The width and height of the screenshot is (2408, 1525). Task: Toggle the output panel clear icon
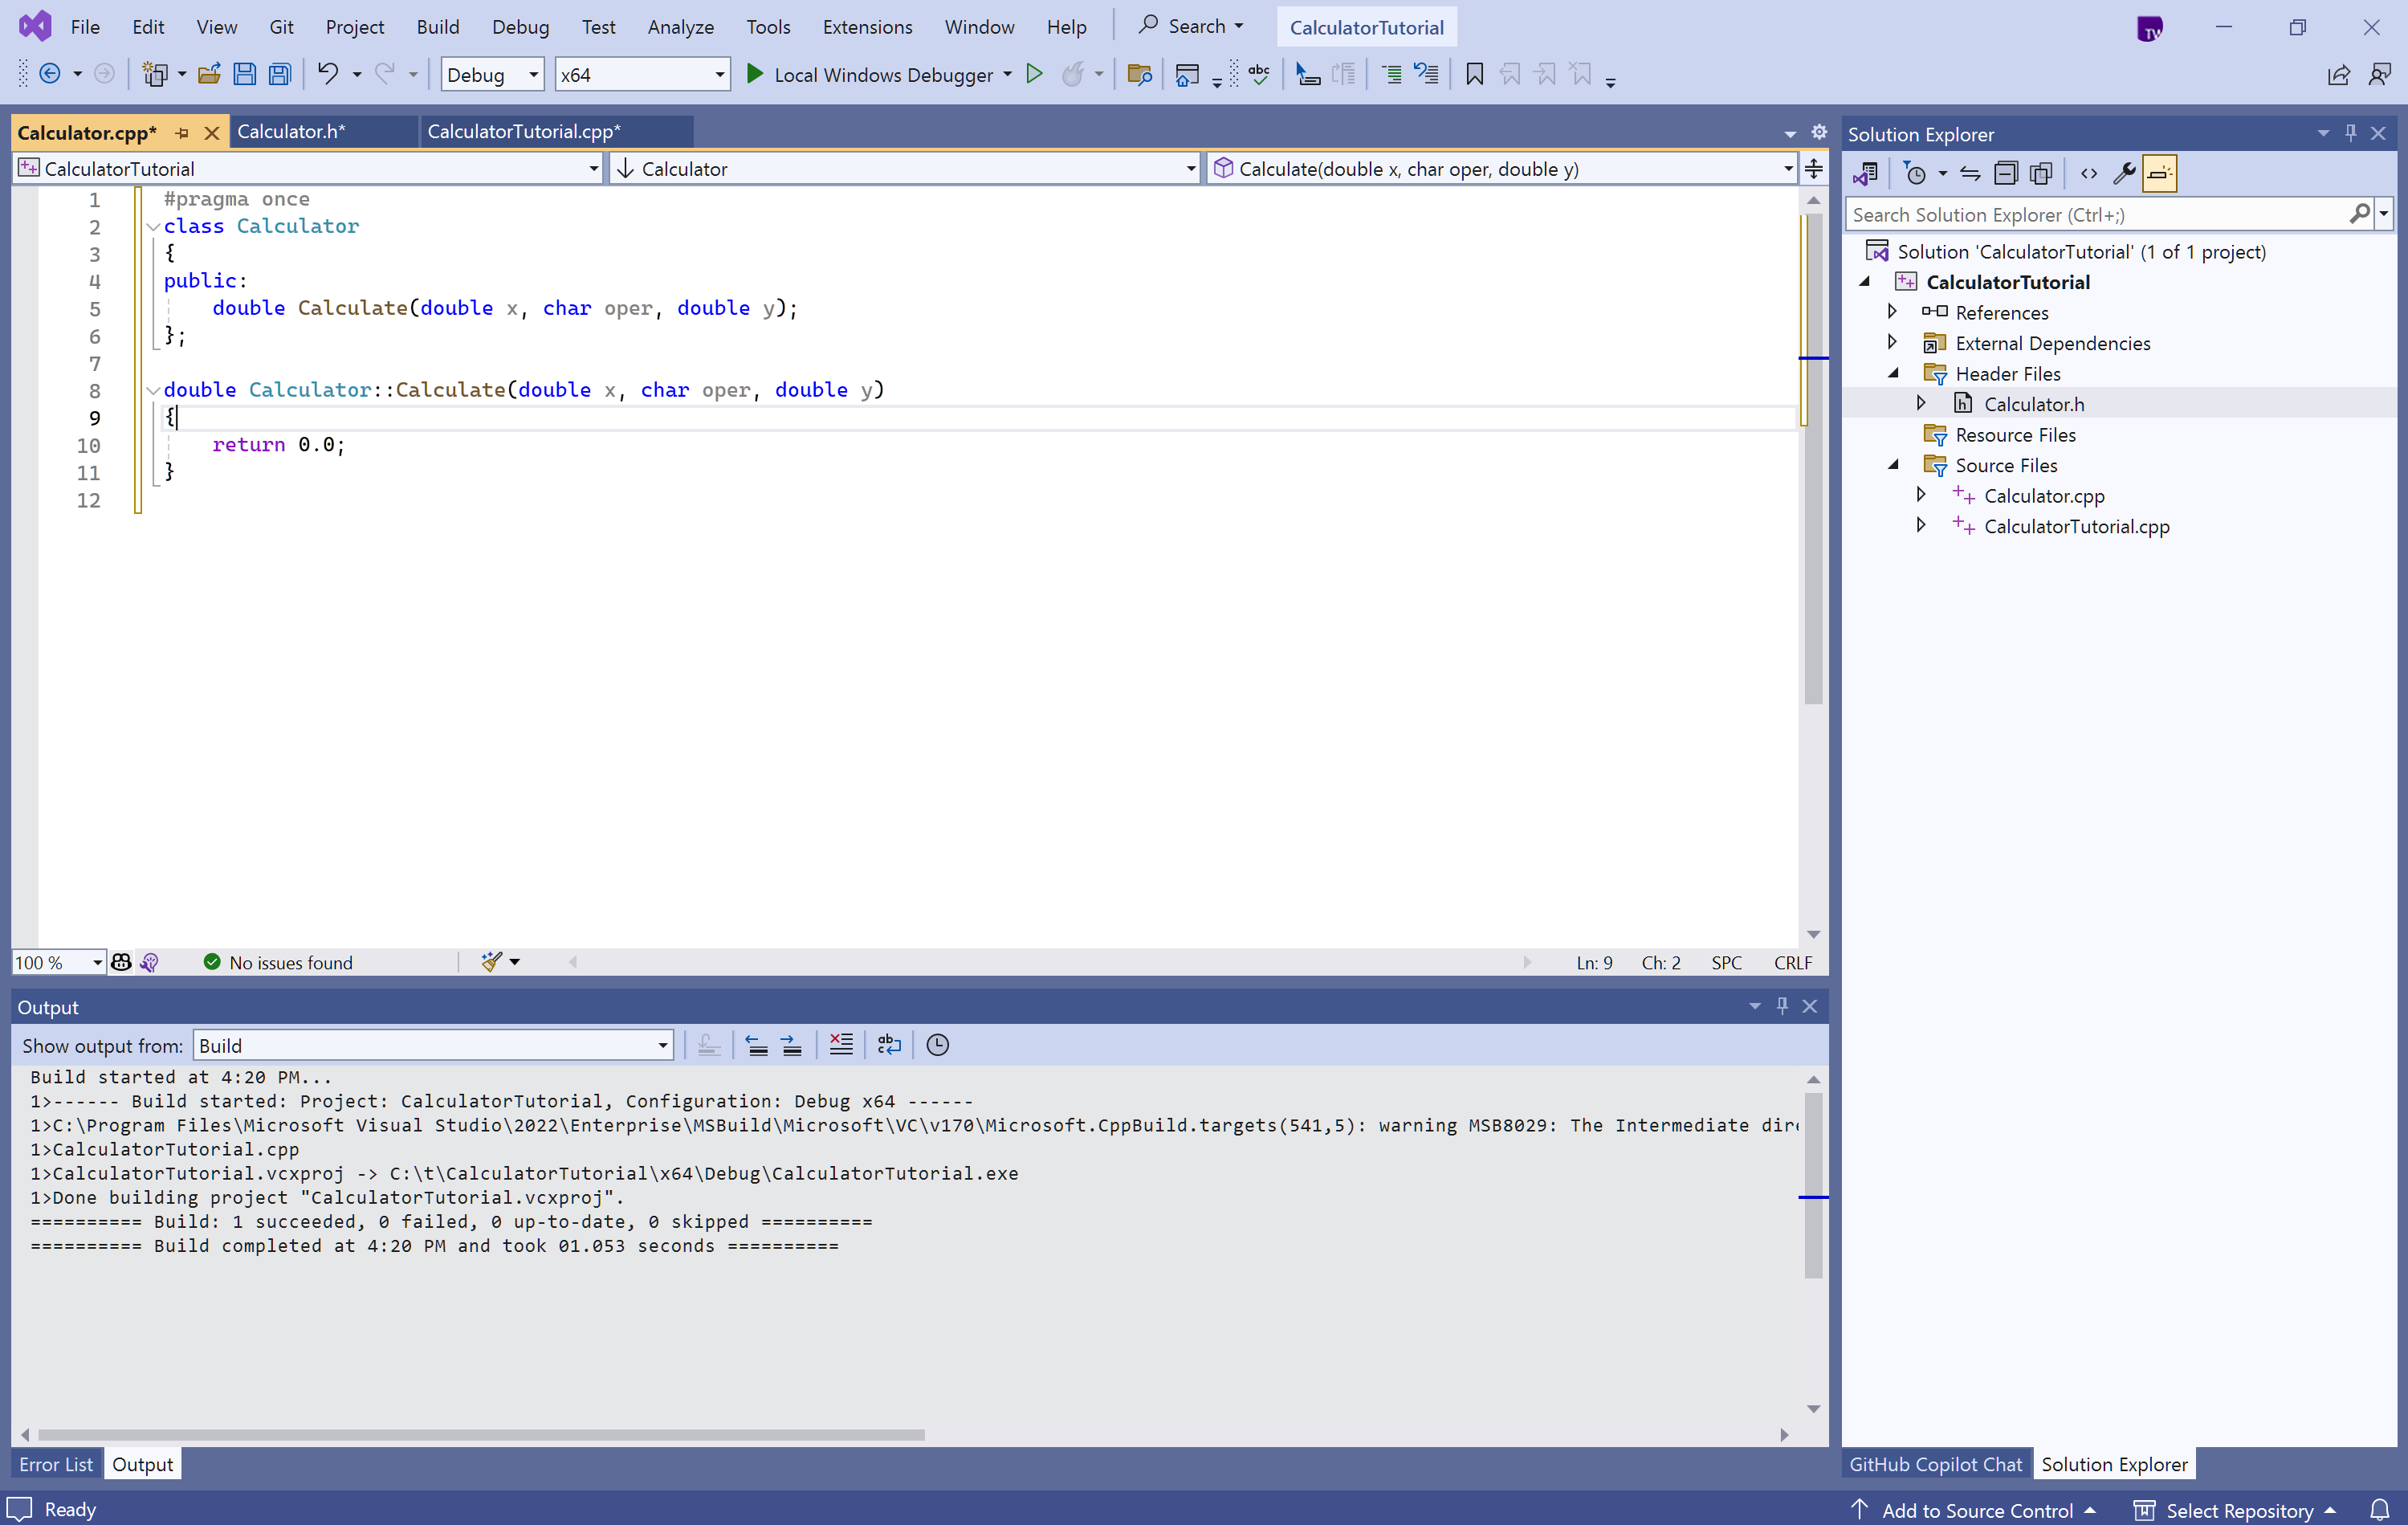click(842, 1044)
